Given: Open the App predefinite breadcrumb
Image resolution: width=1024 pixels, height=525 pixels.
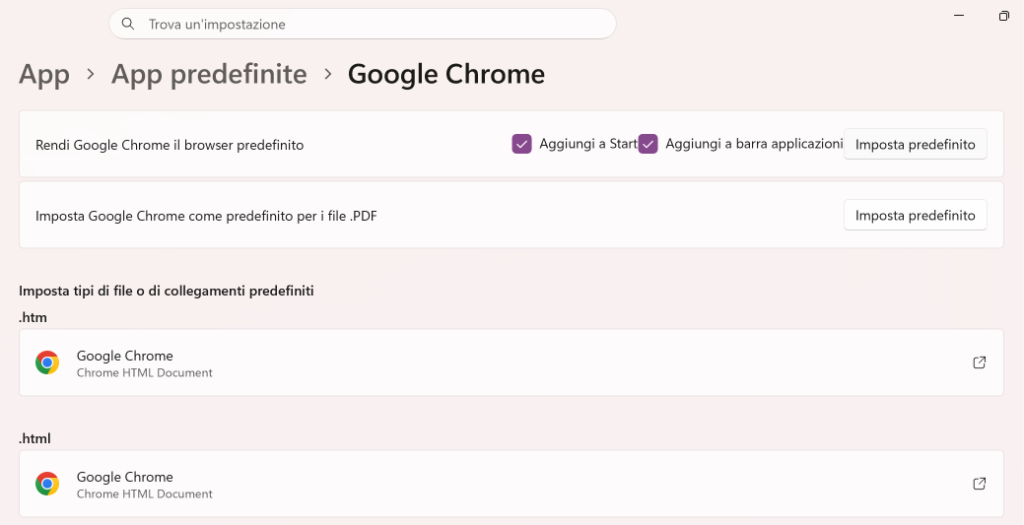Looking at the screenshot, I should coord(209,74).
